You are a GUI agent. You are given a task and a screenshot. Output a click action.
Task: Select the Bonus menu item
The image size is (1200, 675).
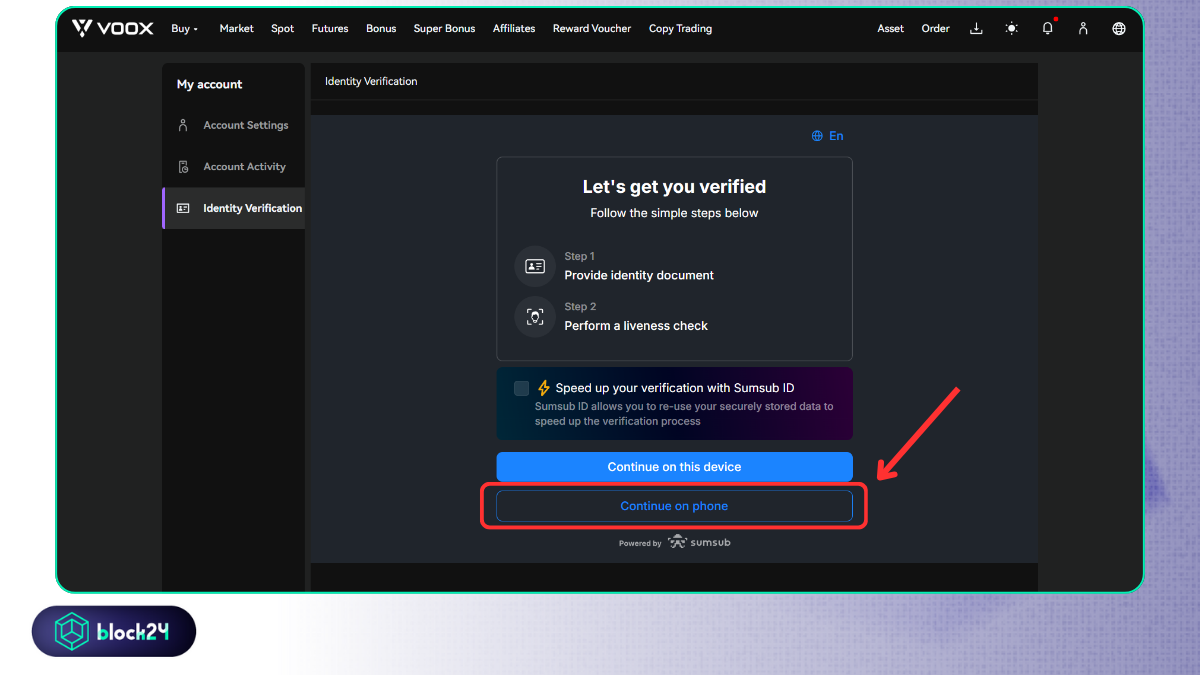tap(381, 29)
